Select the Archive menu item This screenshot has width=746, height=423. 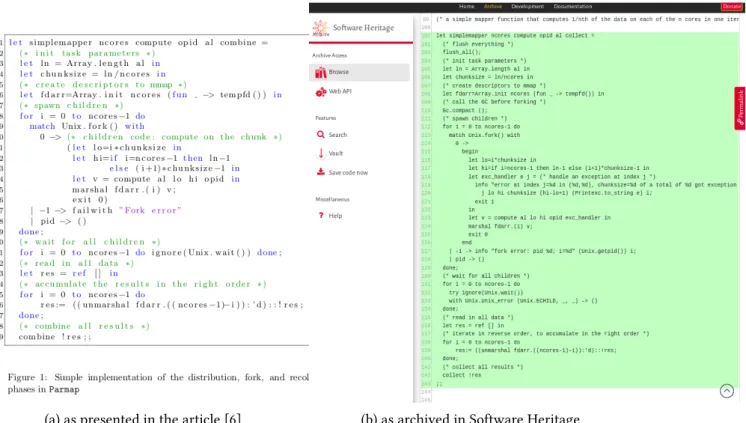(x=493, y=6)
